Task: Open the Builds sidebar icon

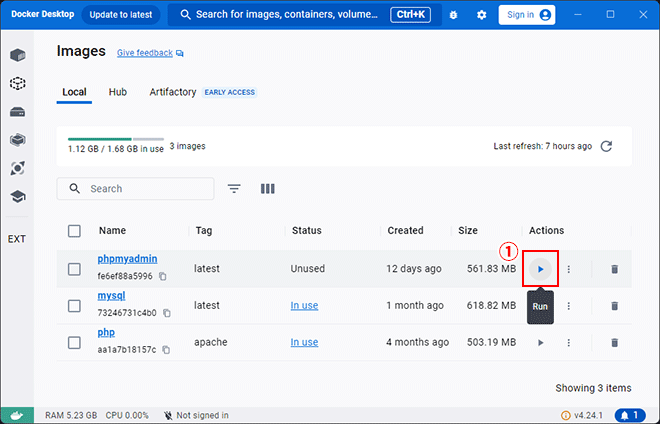Action: click(17, 140)
